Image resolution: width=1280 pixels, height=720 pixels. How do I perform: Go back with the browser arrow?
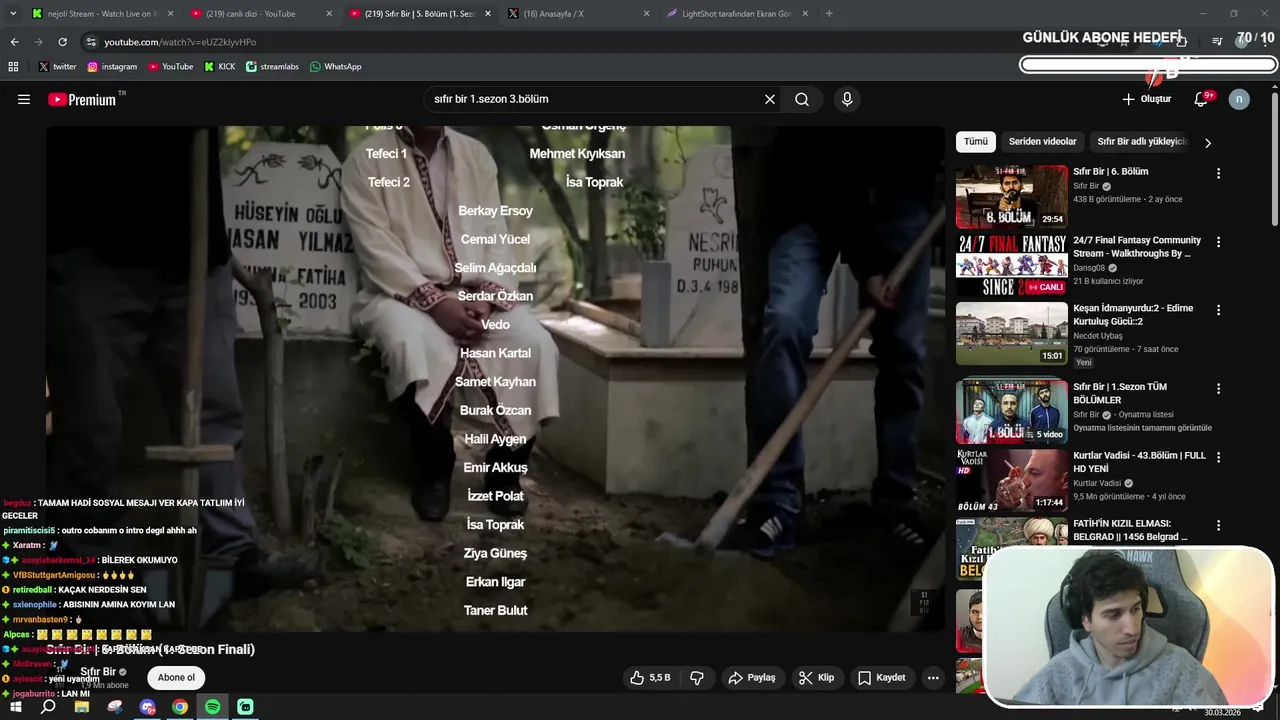tap(14, 42)
